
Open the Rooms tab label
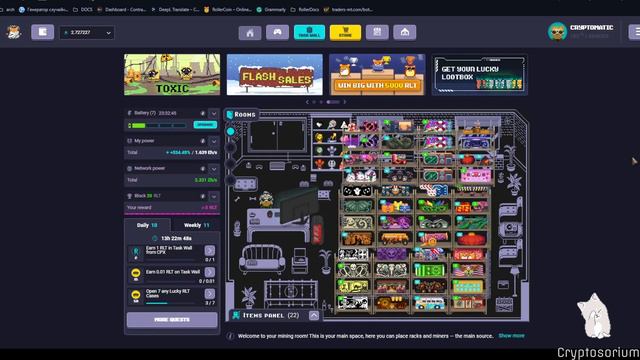241,115
